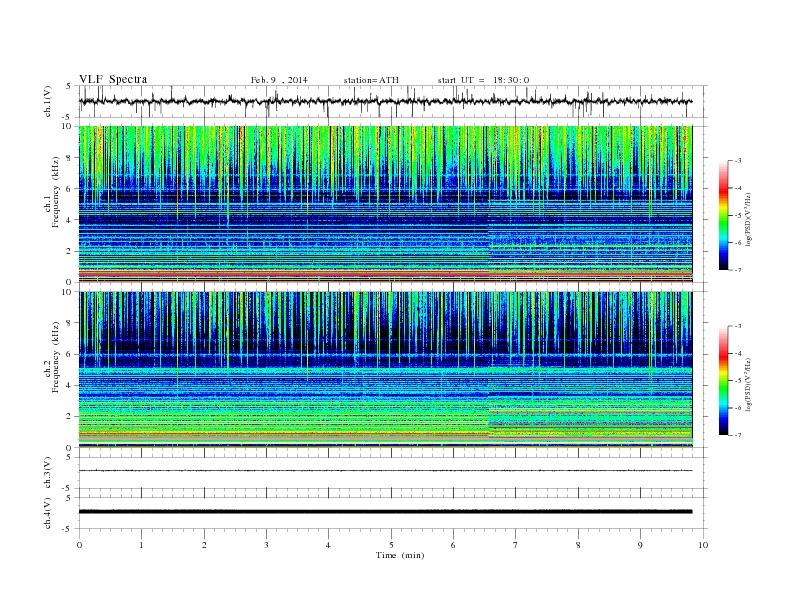Click the ch.1 spectrogram color scale bar

click(723, 215)
